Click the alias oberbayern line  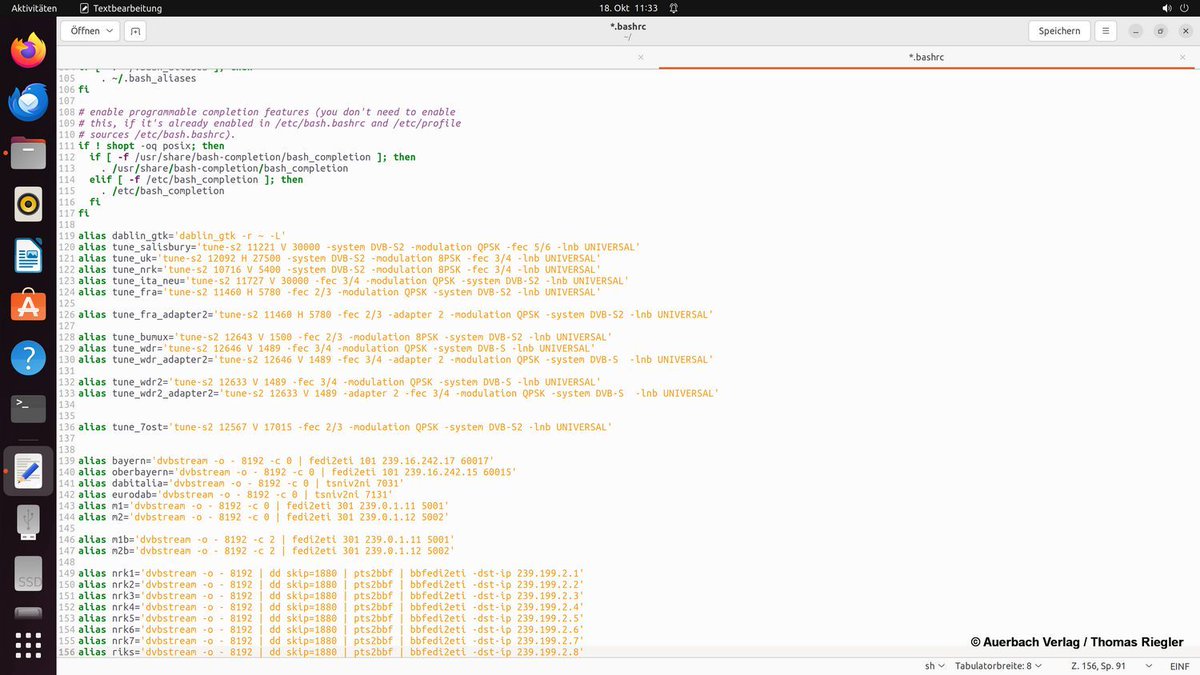pos(297,472)
